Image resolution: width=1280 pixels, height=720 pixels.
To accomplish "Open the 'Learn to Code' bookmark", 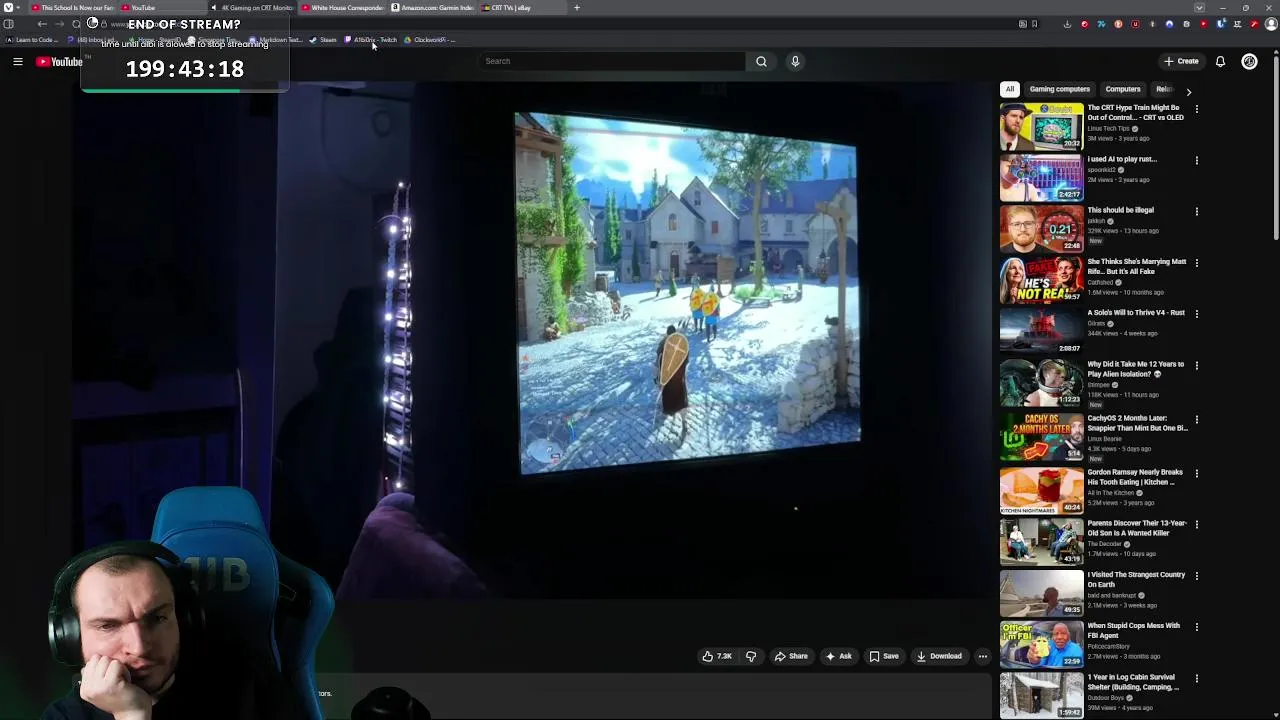I will tap(32, 40).
